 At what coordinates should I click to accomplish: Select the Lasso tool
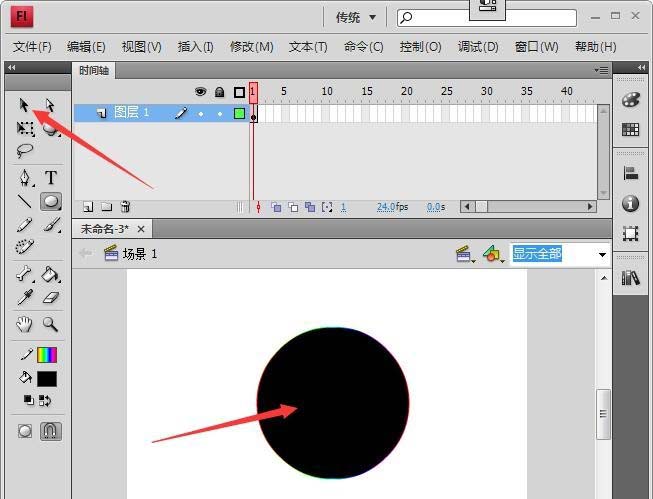pos(25,151)
